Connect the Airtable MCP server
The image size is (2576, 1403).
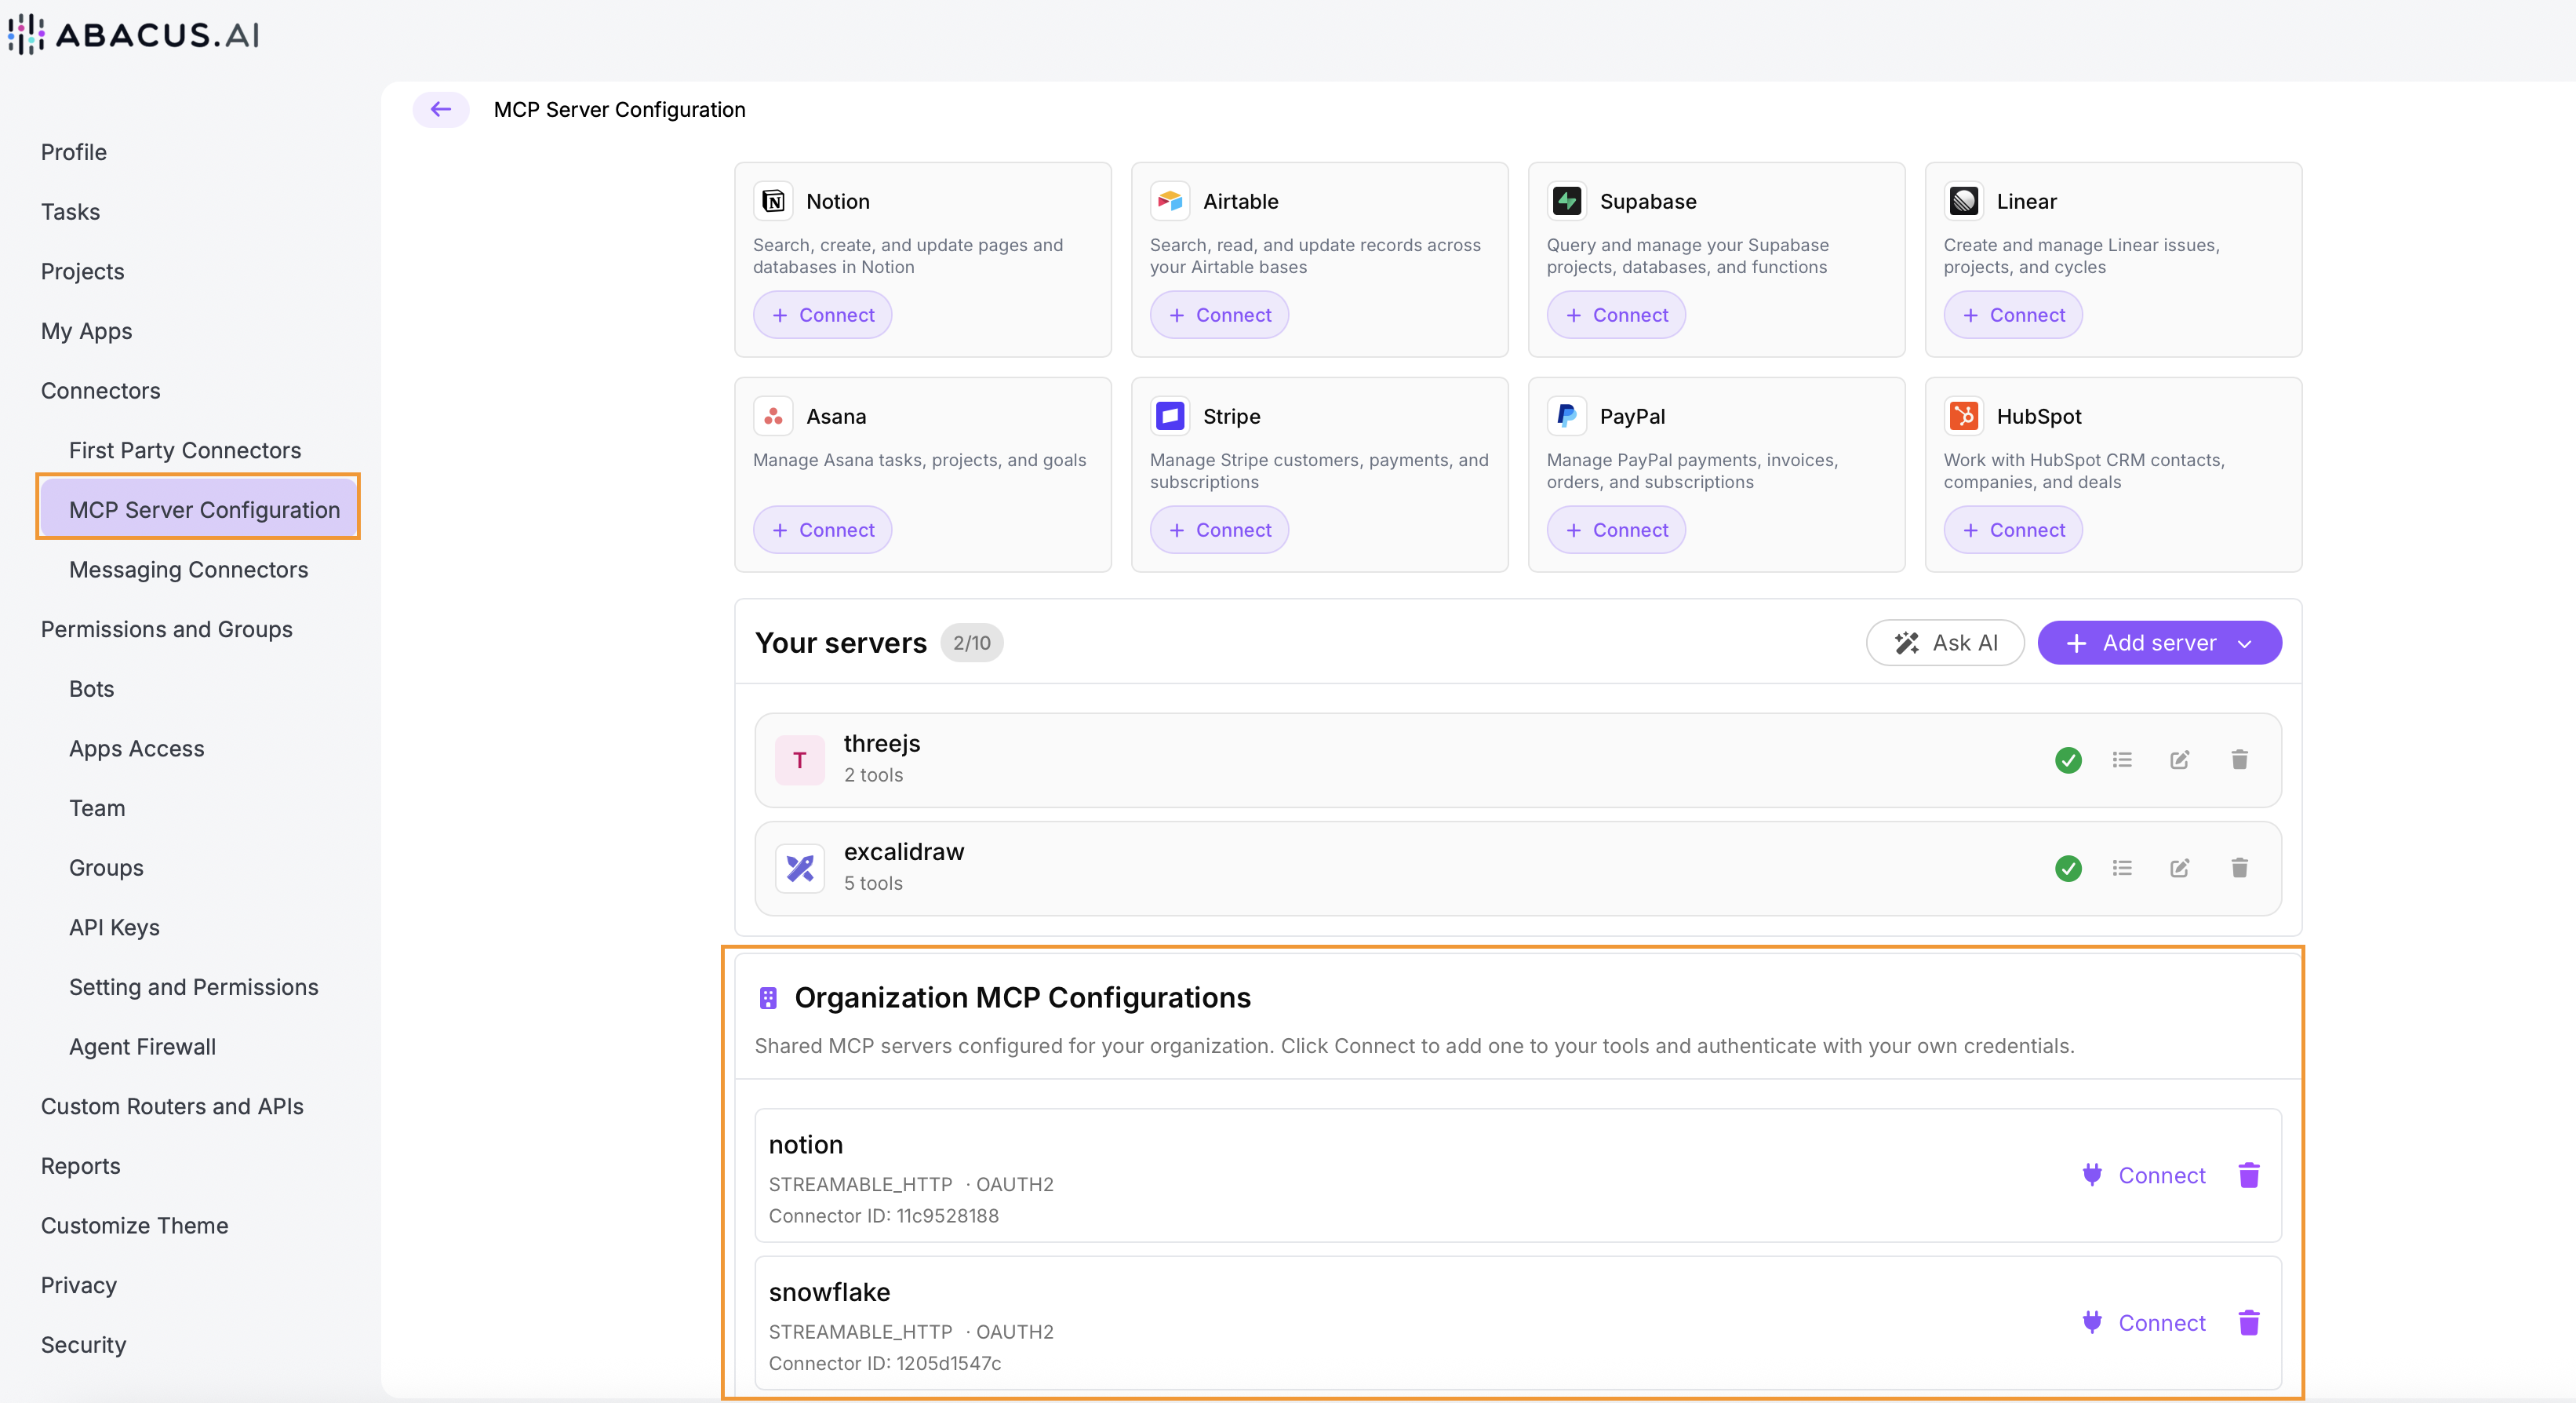pyautogui.click(x=1219, y=315)
